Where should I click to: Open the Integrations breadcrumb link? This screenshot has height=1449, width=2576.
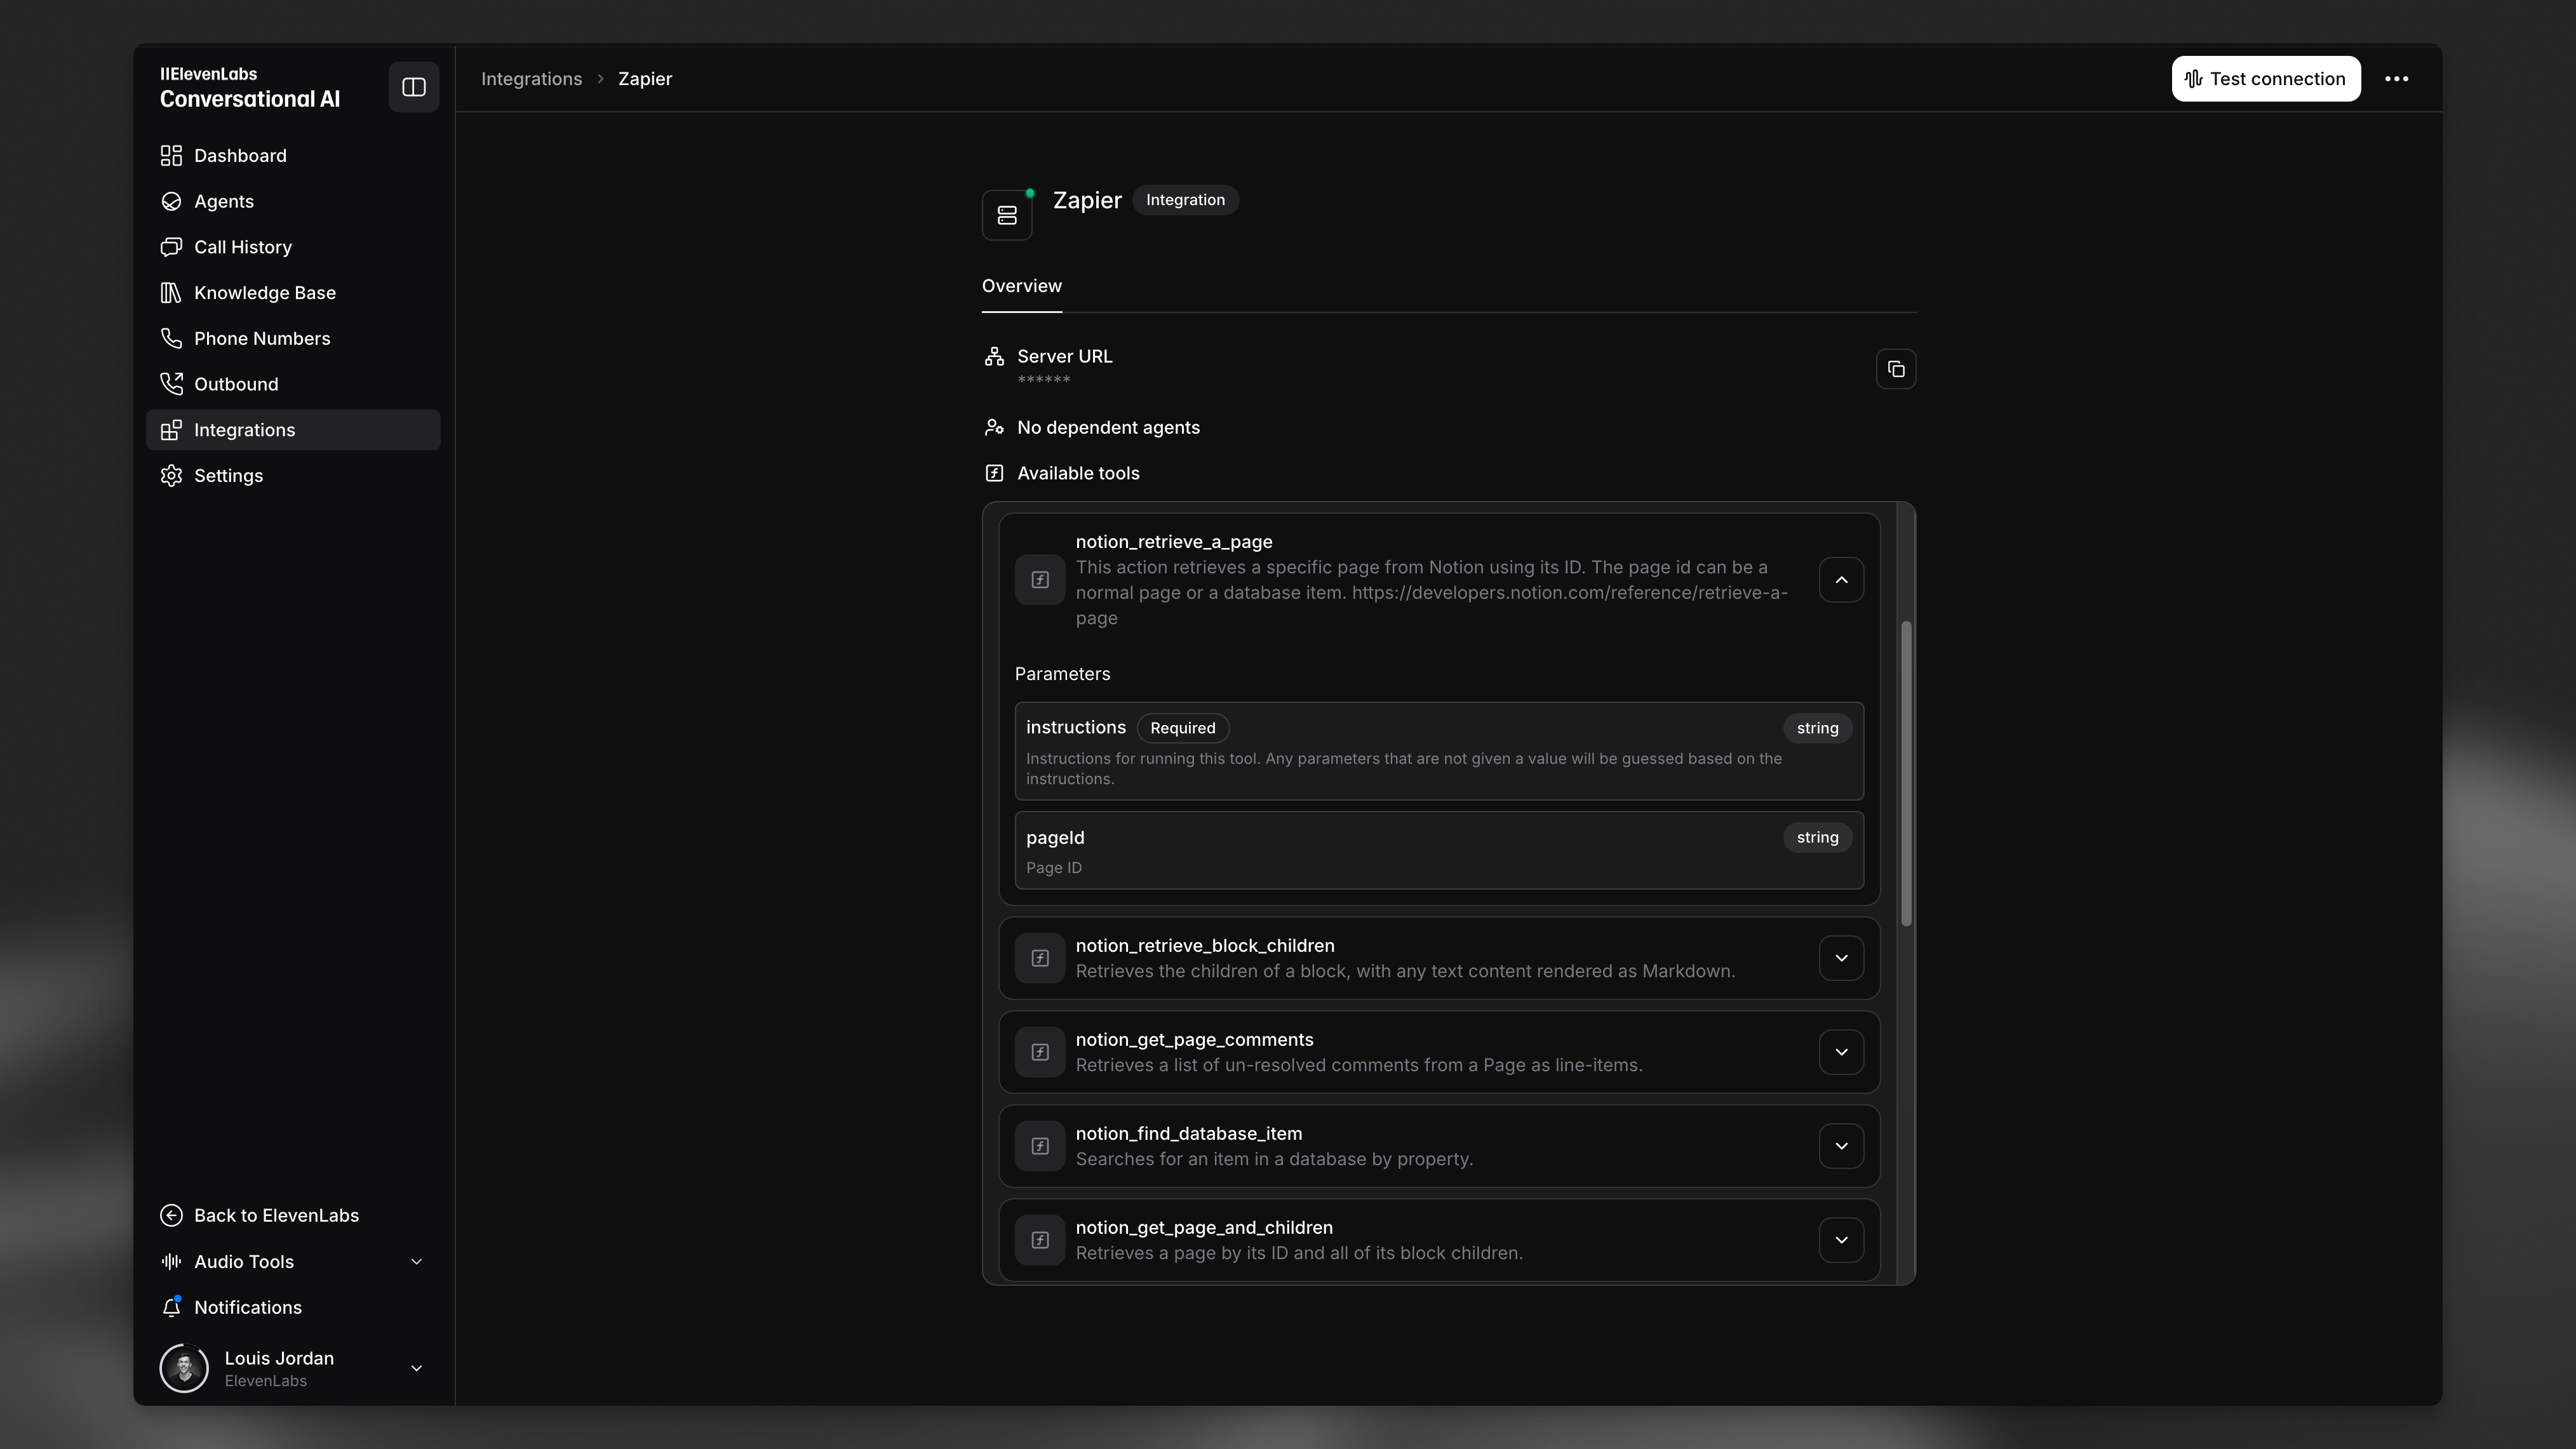[531, 78]
